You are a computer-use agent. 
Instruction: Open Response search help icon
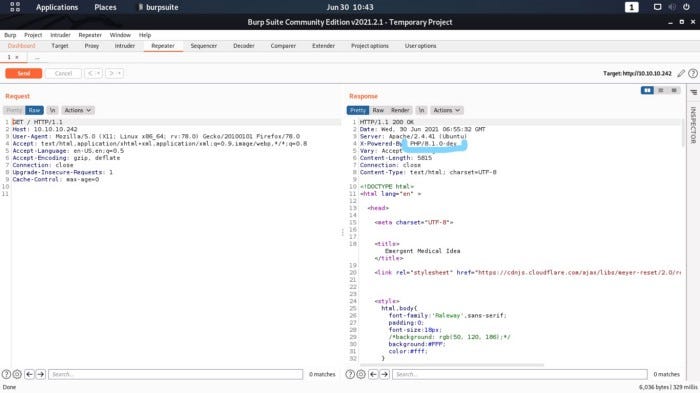350,374
